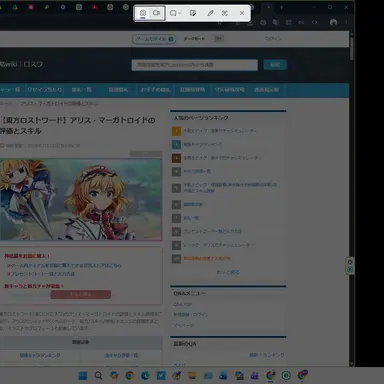Open the Outlook taskbar icon
This screenshot has height=384, width=384.
pos(223,376)
